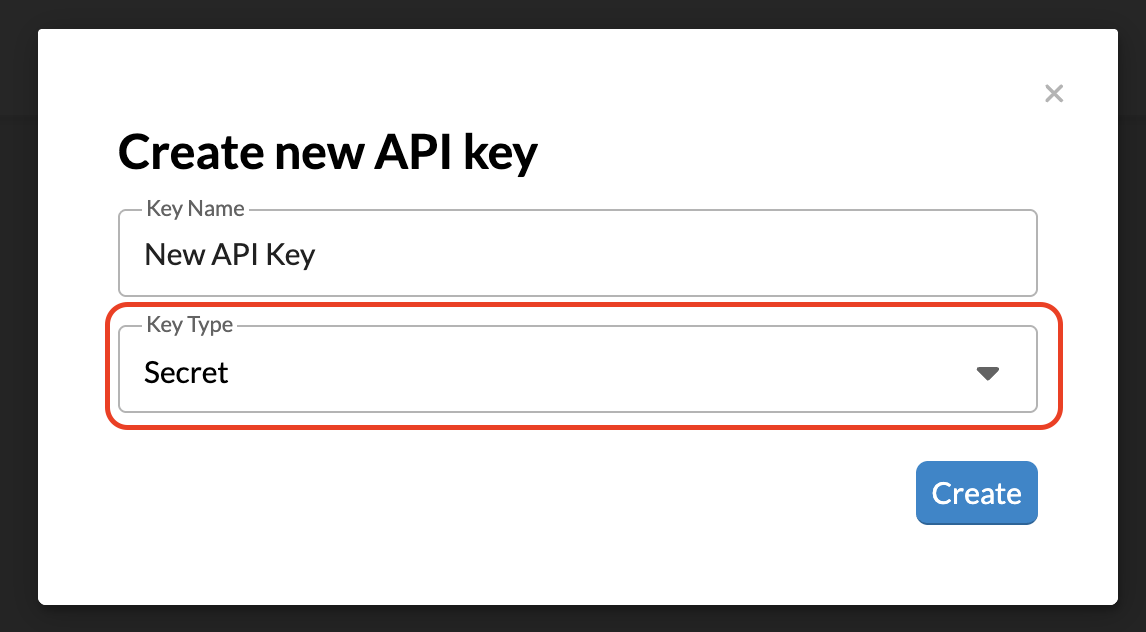Focus the Key Name input to rename
The image size is (1146, 632).
578,253
